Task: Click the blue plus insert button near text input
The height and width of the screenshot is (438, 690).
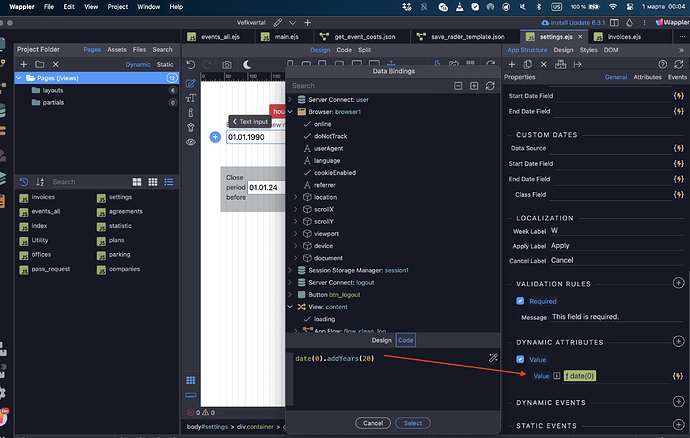Action: tap(215, 137)
